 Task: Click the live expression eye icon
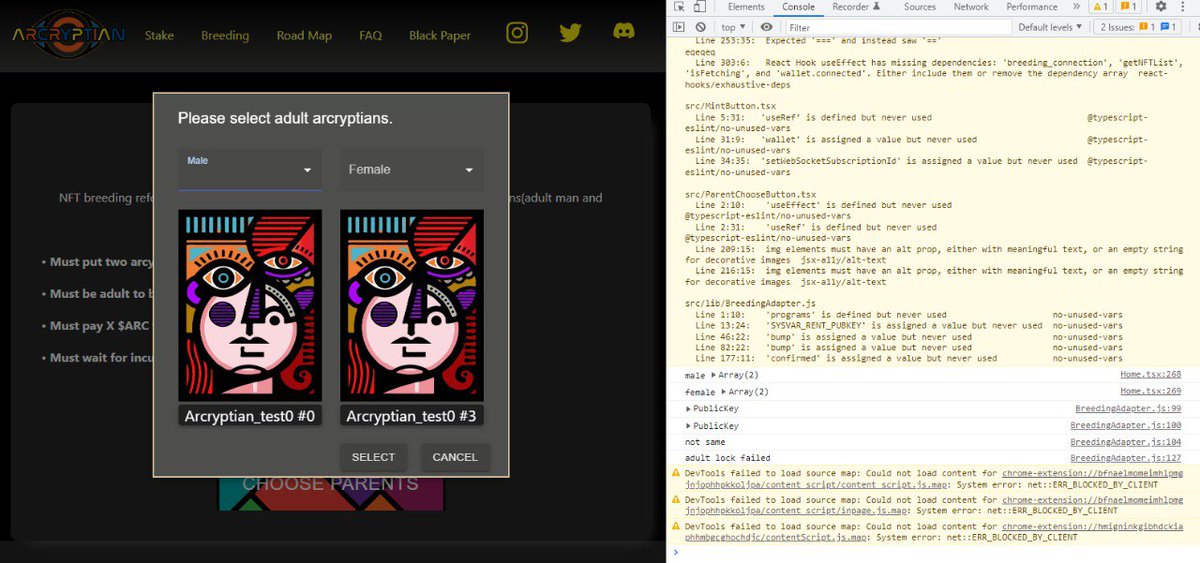tap(766, 27)
